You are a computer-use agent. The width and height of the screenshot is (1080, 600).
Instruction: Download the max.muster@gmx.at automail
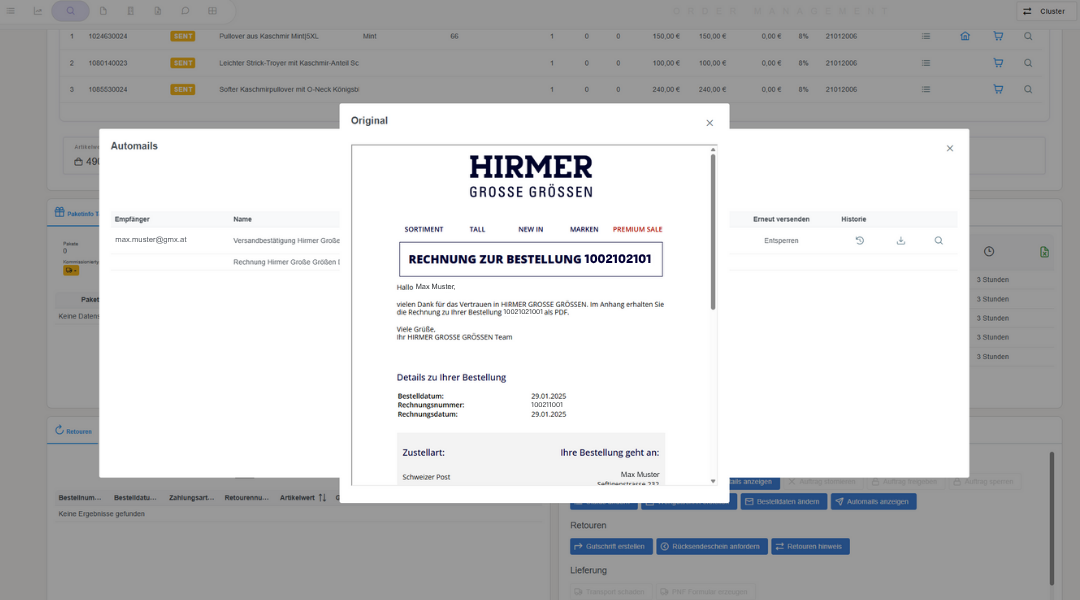[x=900, y=240]
